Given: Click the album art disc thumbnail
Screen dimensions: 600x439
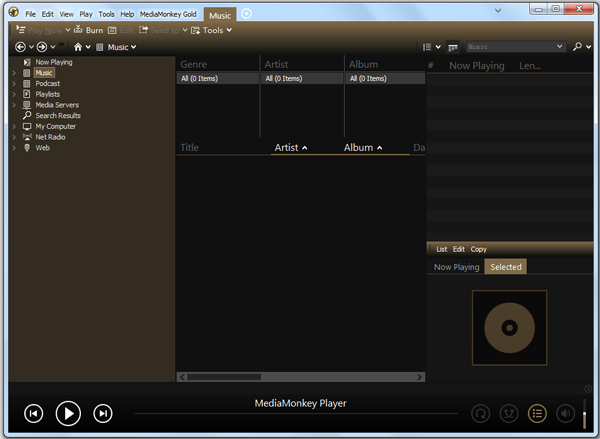Looking at the screenshot, I should coord(509,328).
